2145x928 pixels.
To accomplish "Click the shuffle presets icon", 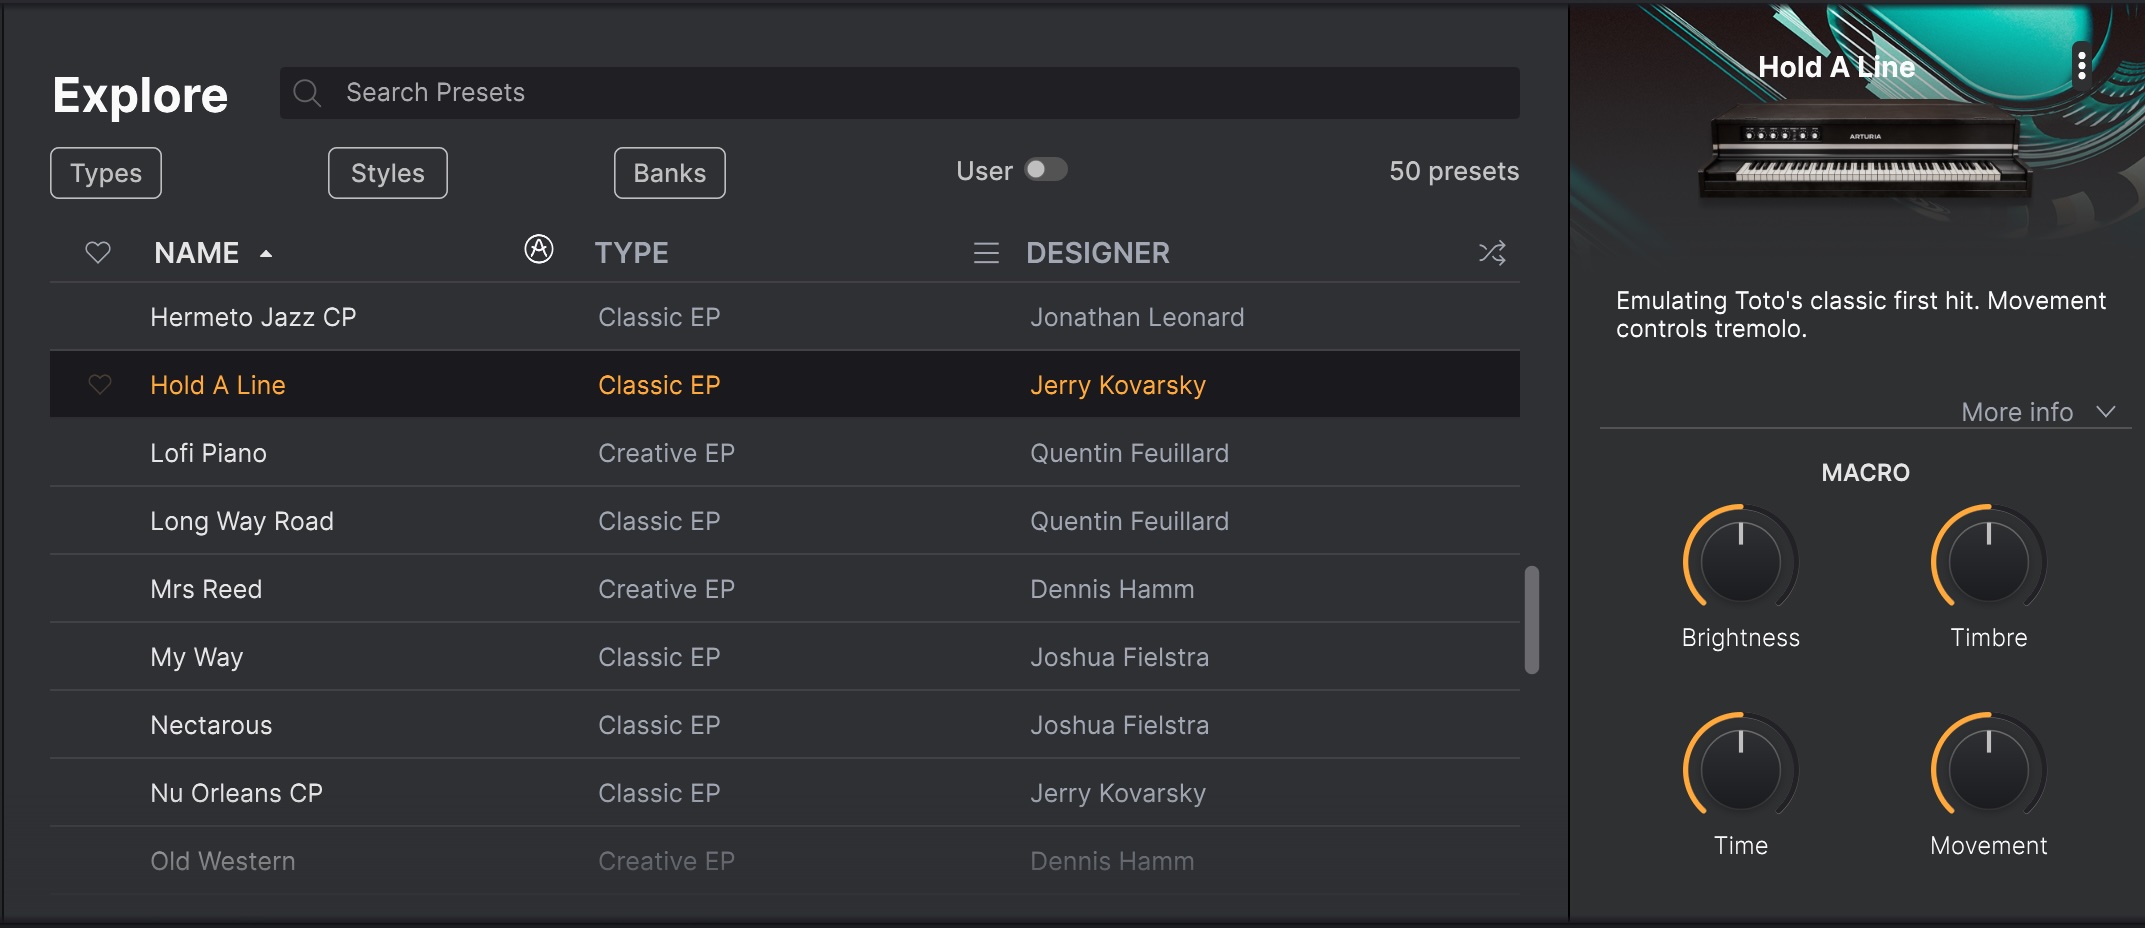I will pyautogui.click(x=1492, y=253).
